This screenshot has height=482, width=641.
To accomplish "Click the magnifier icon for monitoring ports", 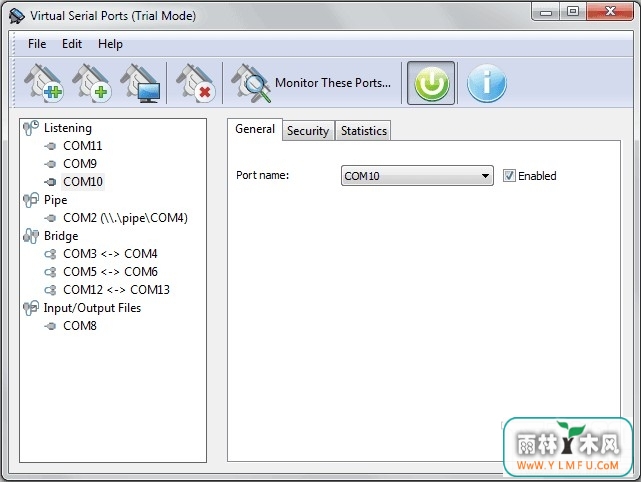I will 251,83.
